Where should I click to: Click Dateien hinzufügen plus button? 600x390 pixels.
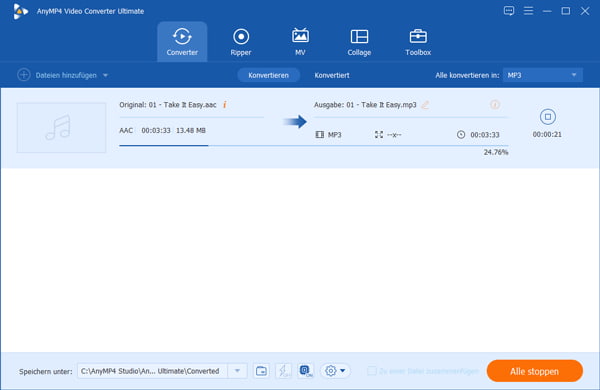[x=24, y=75]
